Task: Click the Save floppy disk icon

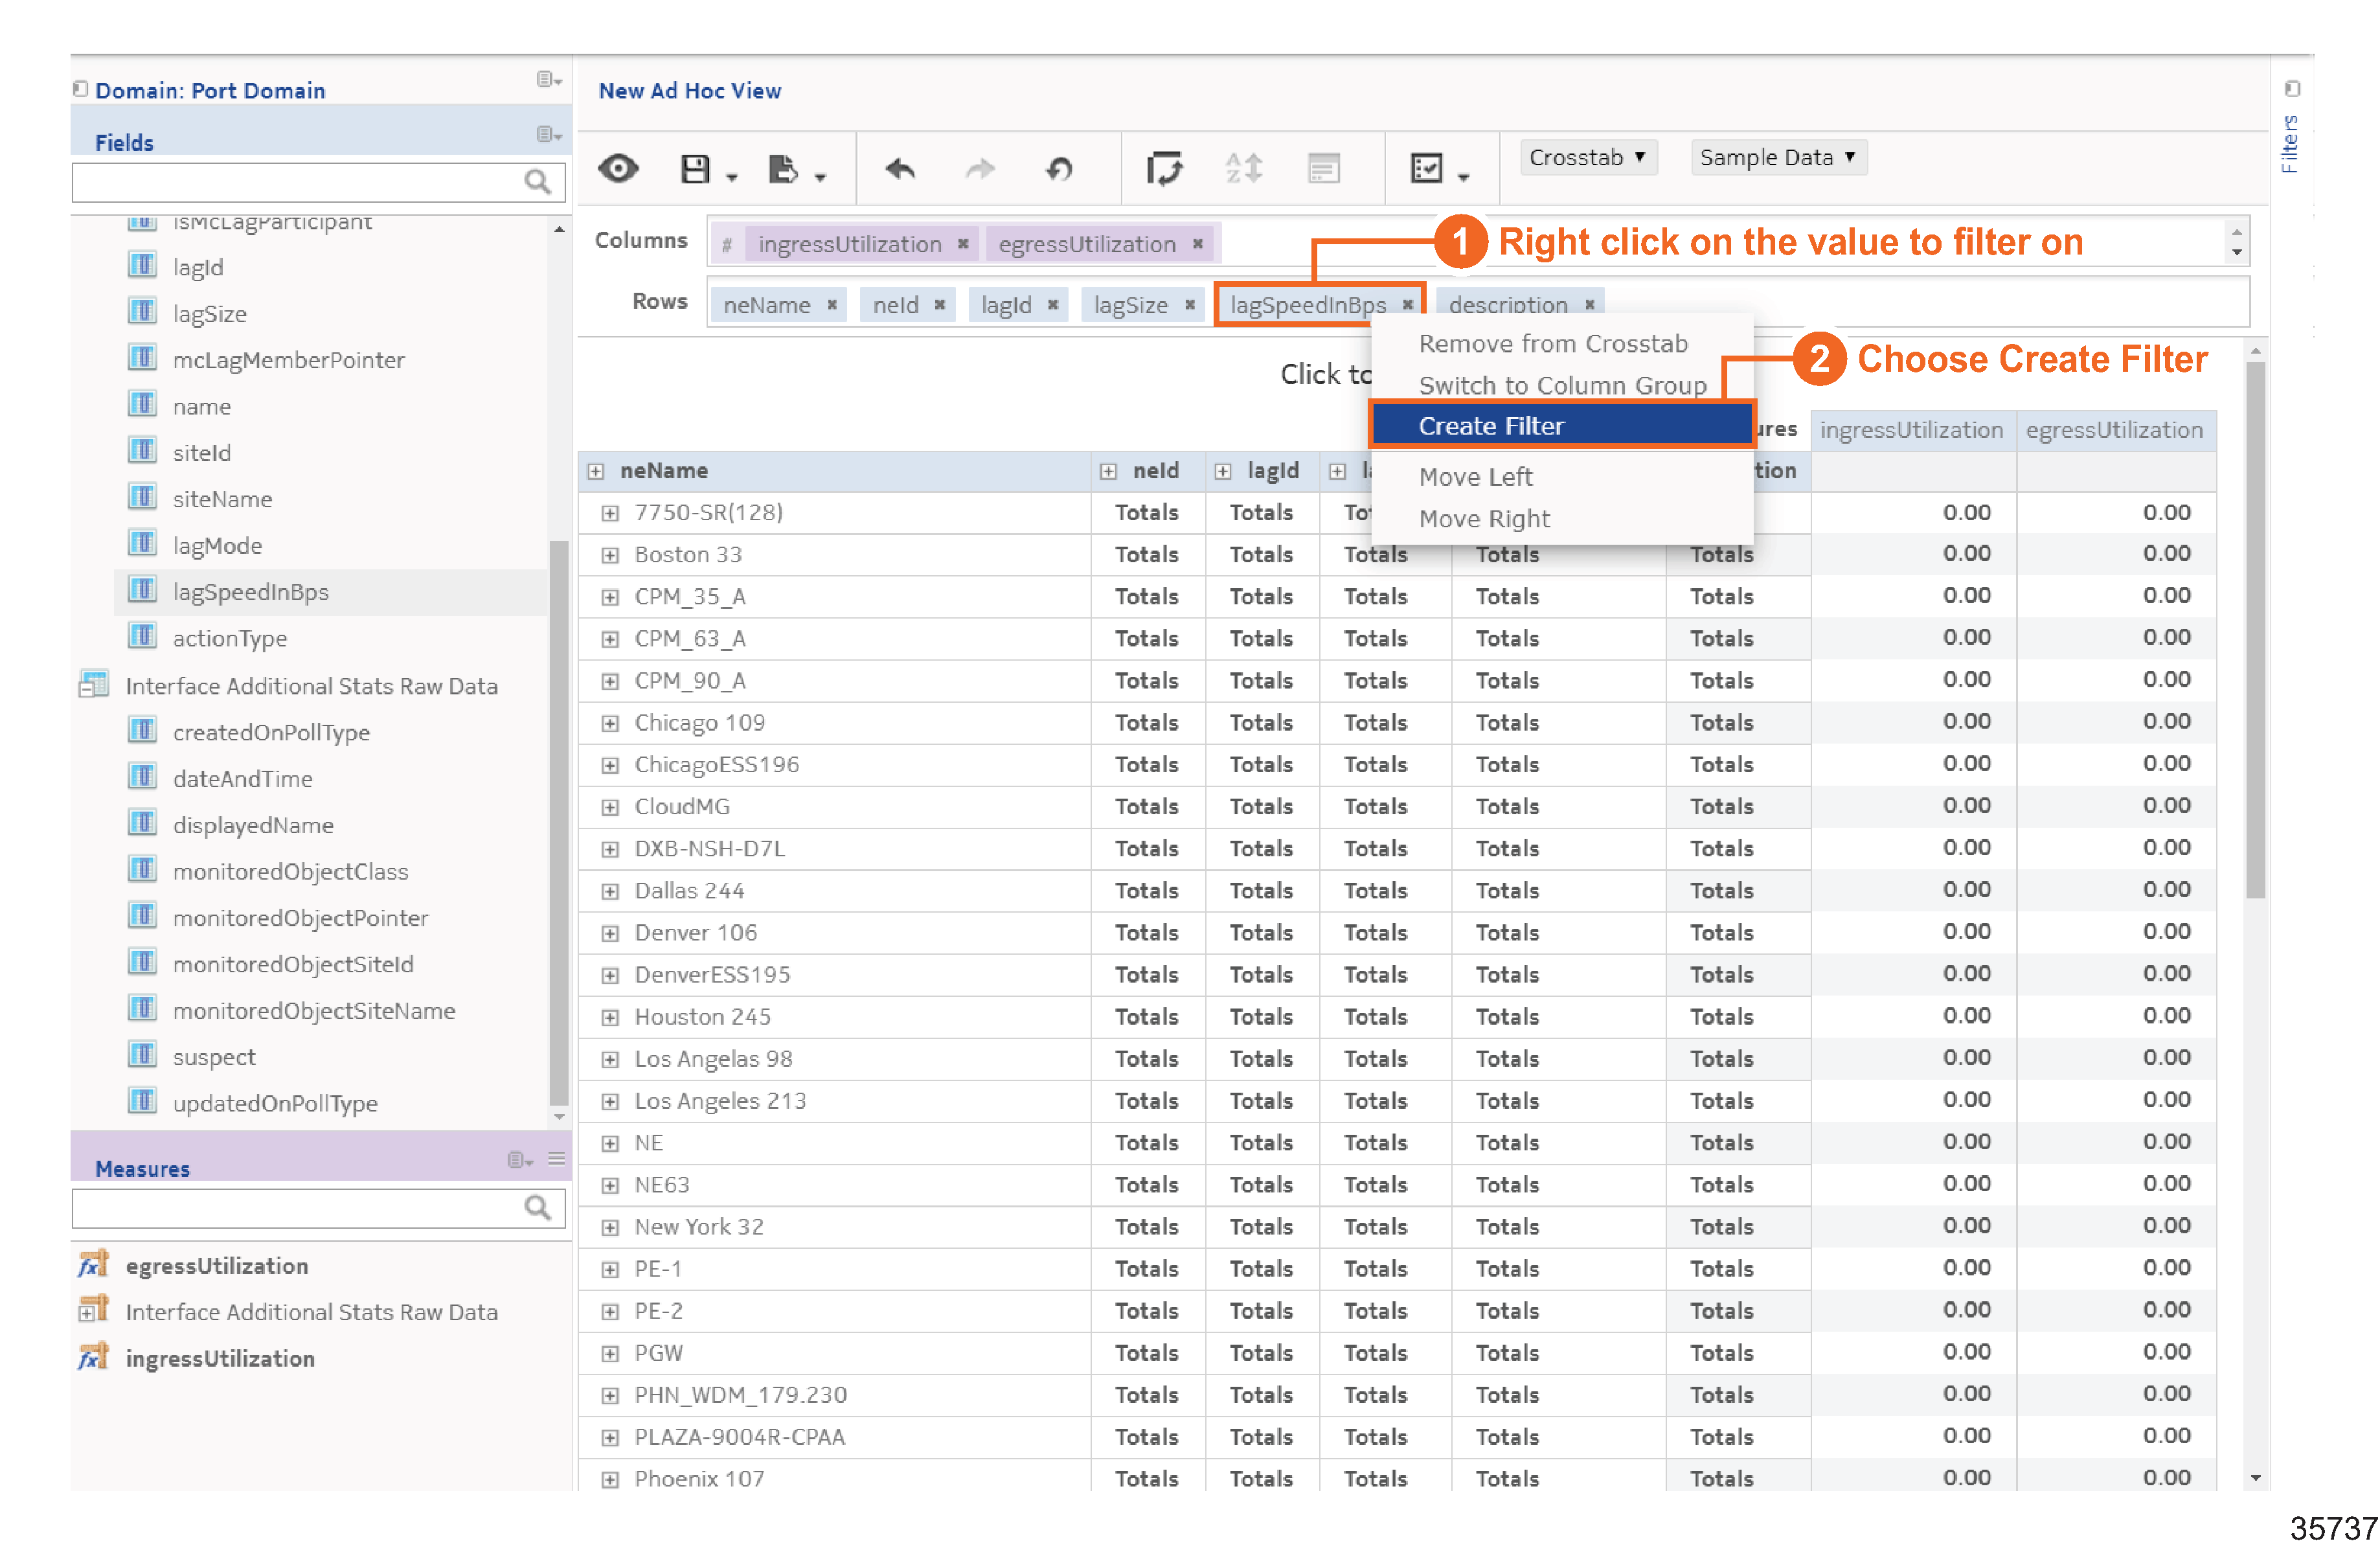Action: 694,169
